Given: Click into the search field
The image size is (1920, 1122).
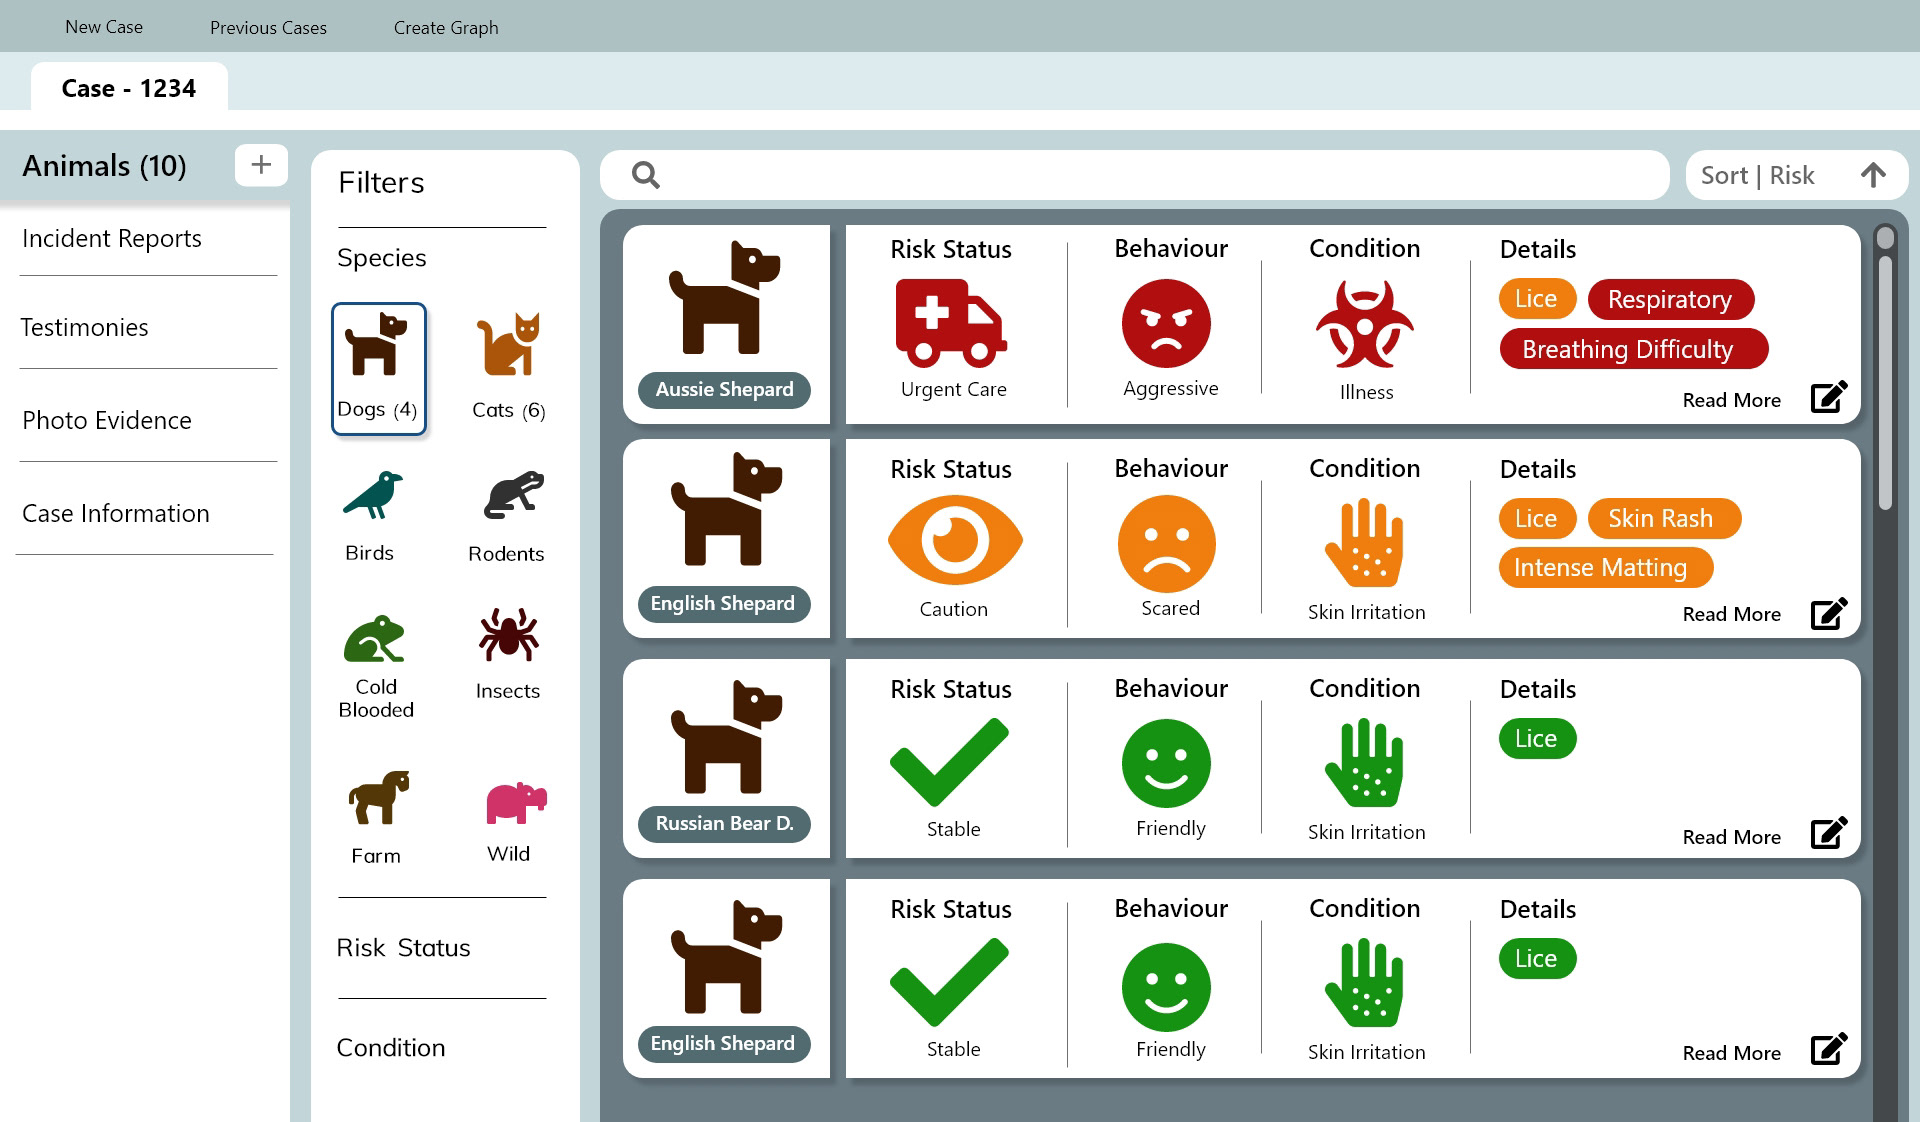Looking at the screenshot, I should pos(1134,175).
